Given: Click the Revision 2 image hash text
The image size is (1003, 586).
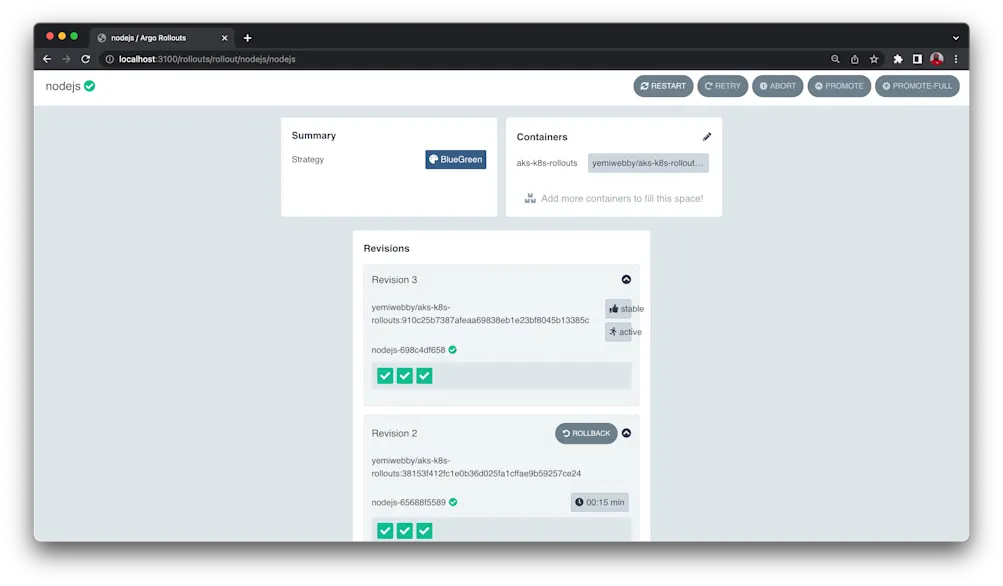Looking at the screenshot, I should click(476, 467).
